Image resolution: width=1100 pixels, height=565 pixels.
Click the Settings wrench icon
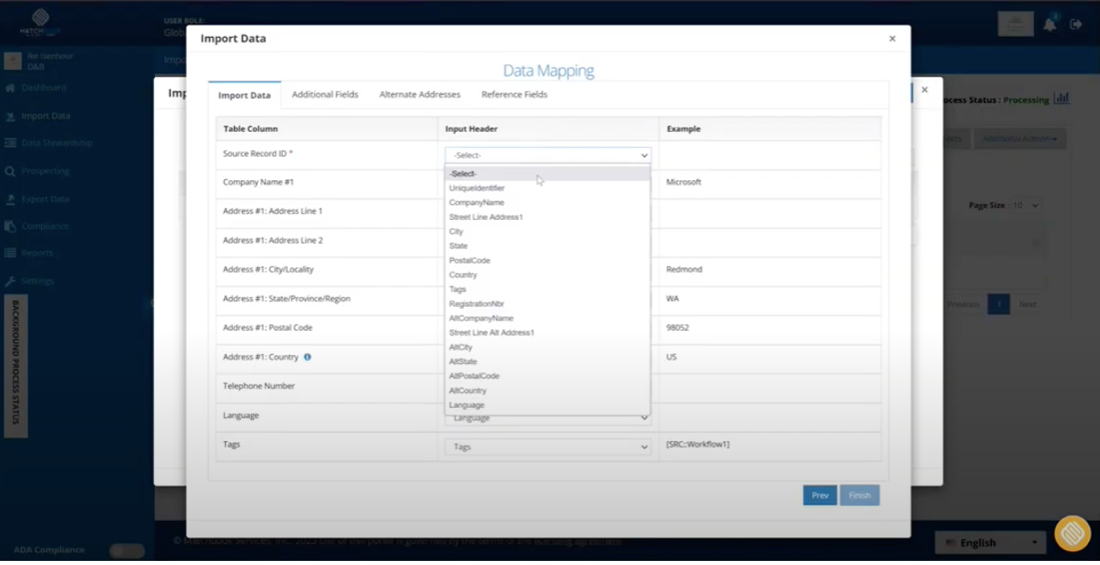point(10,281)
